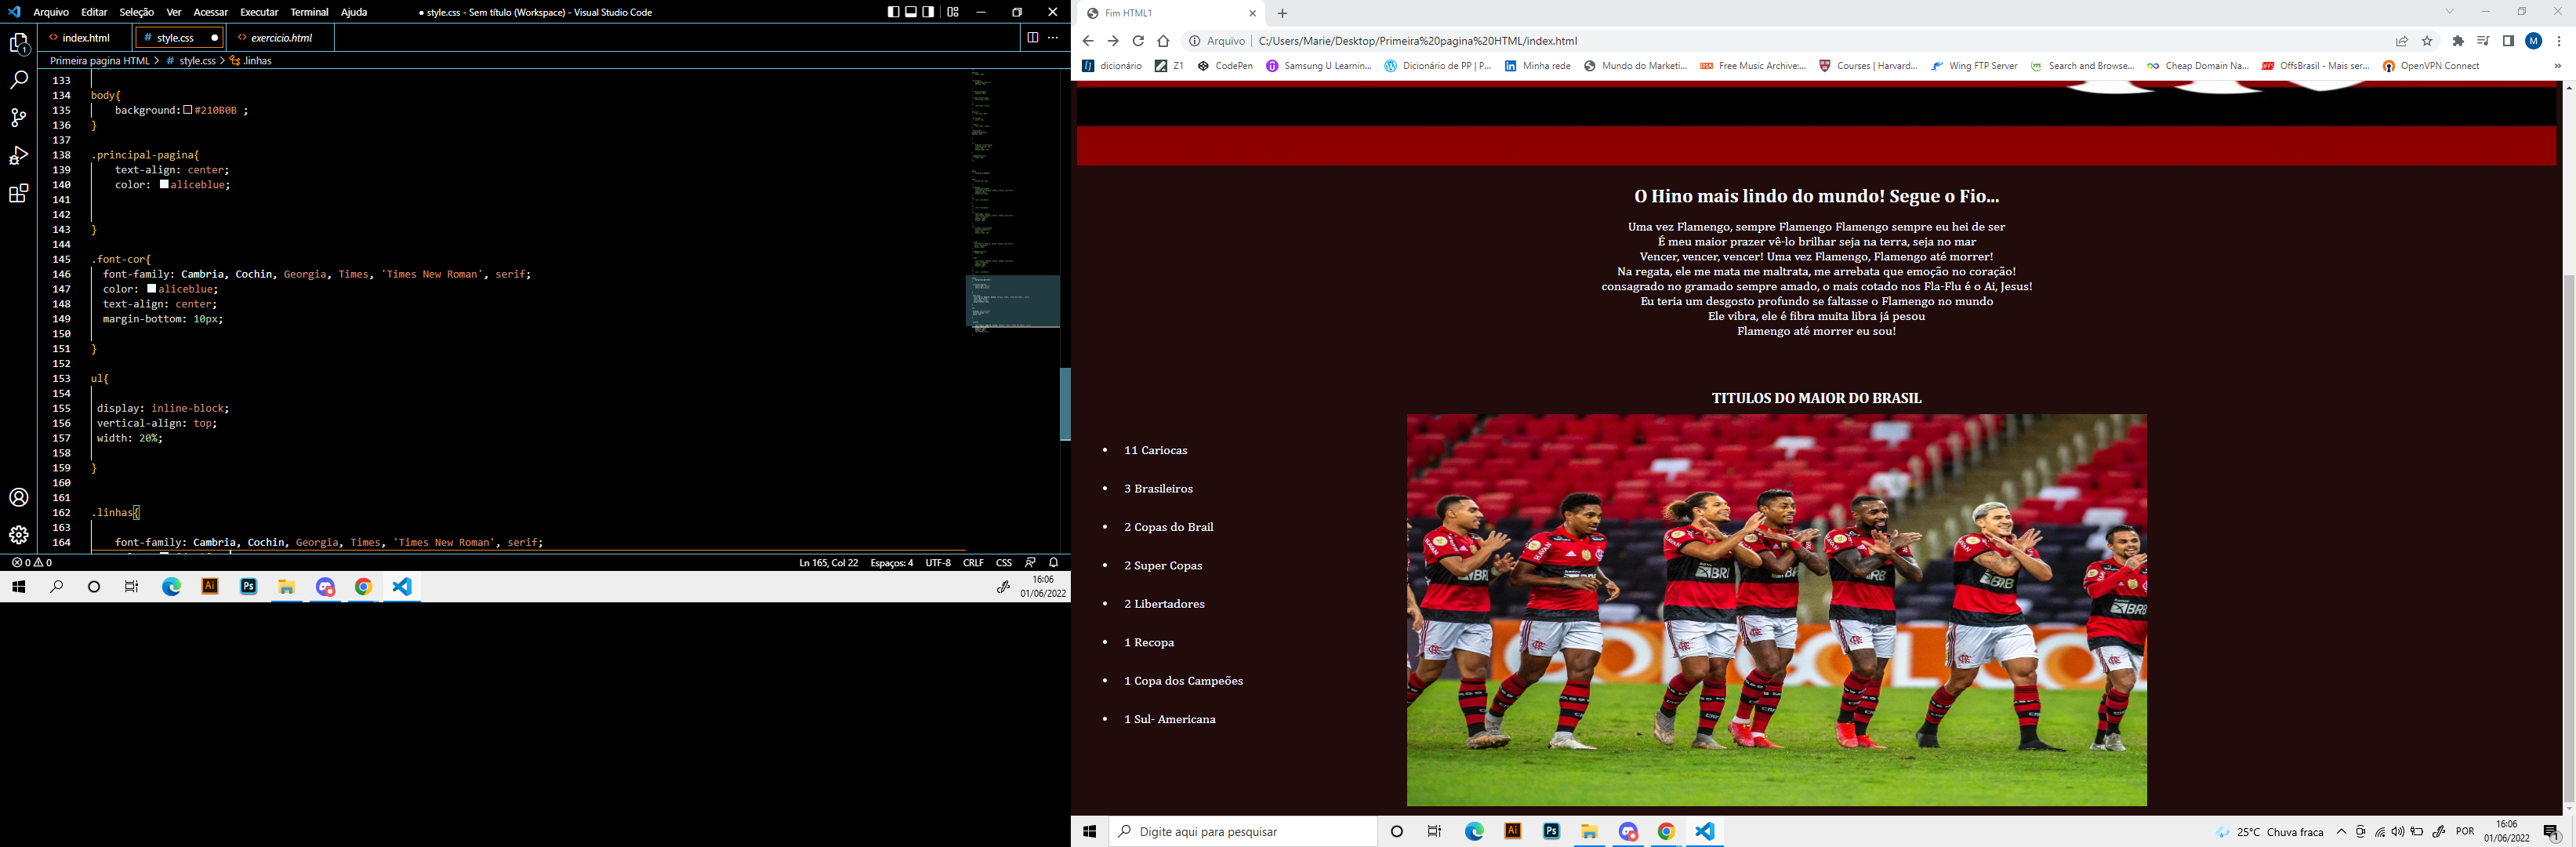Open the Manage gear in VS Code
The image size is (2576, 847).
point(19,535)
